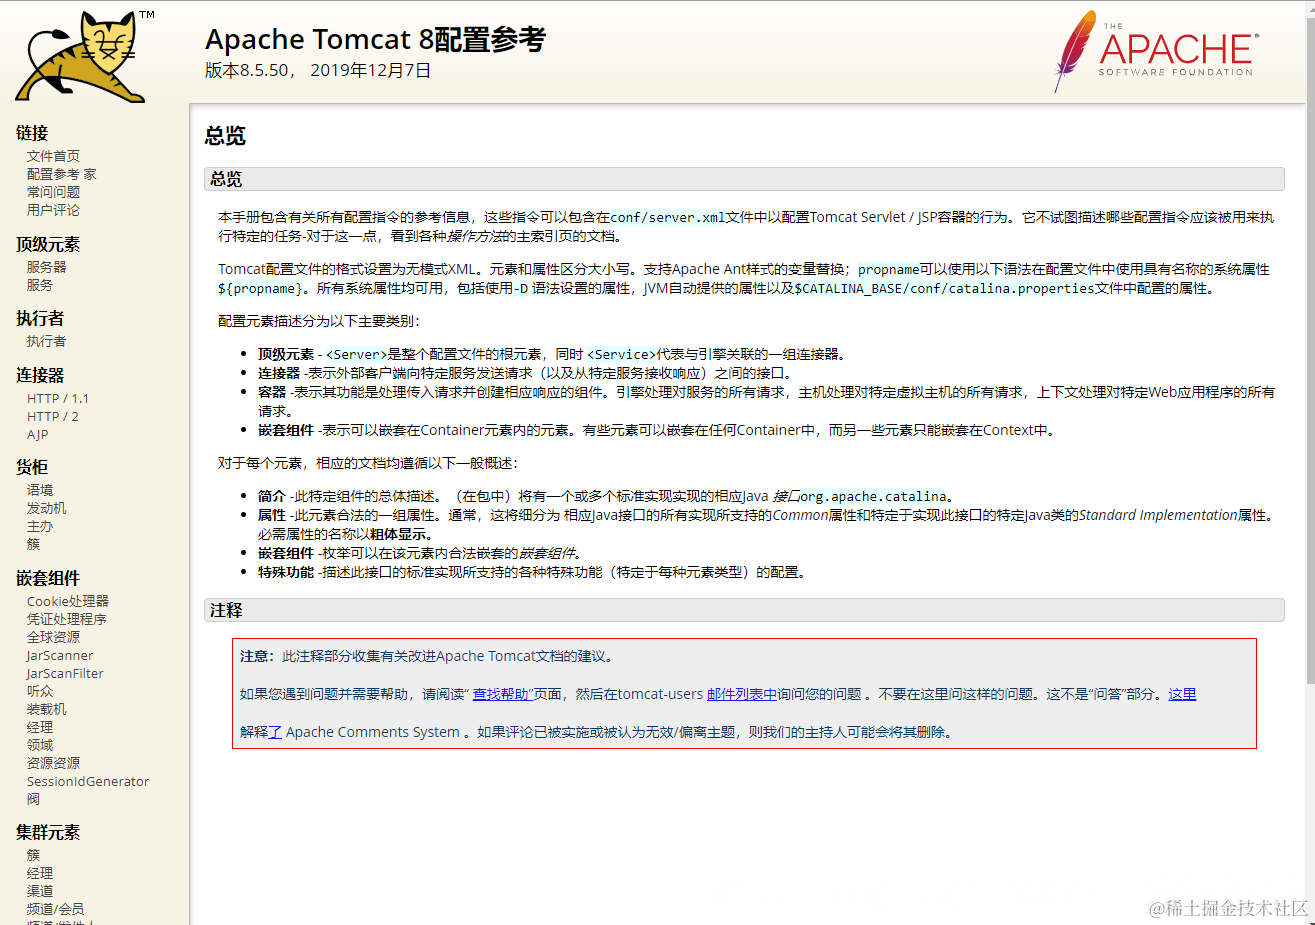Open the 常问问题 FAQ link
This screenshot has width=1315, height=925.
coord(53,192)
